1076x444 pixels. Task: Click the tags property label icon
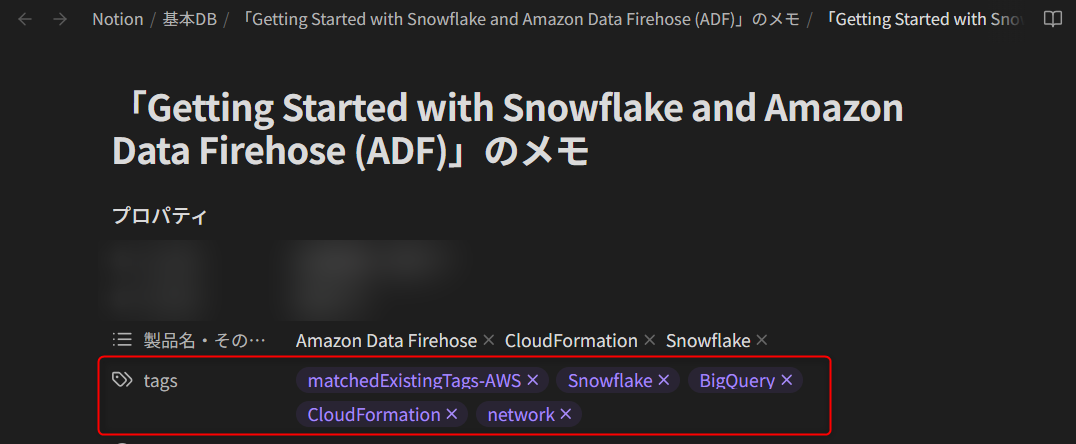pos(121,380)
